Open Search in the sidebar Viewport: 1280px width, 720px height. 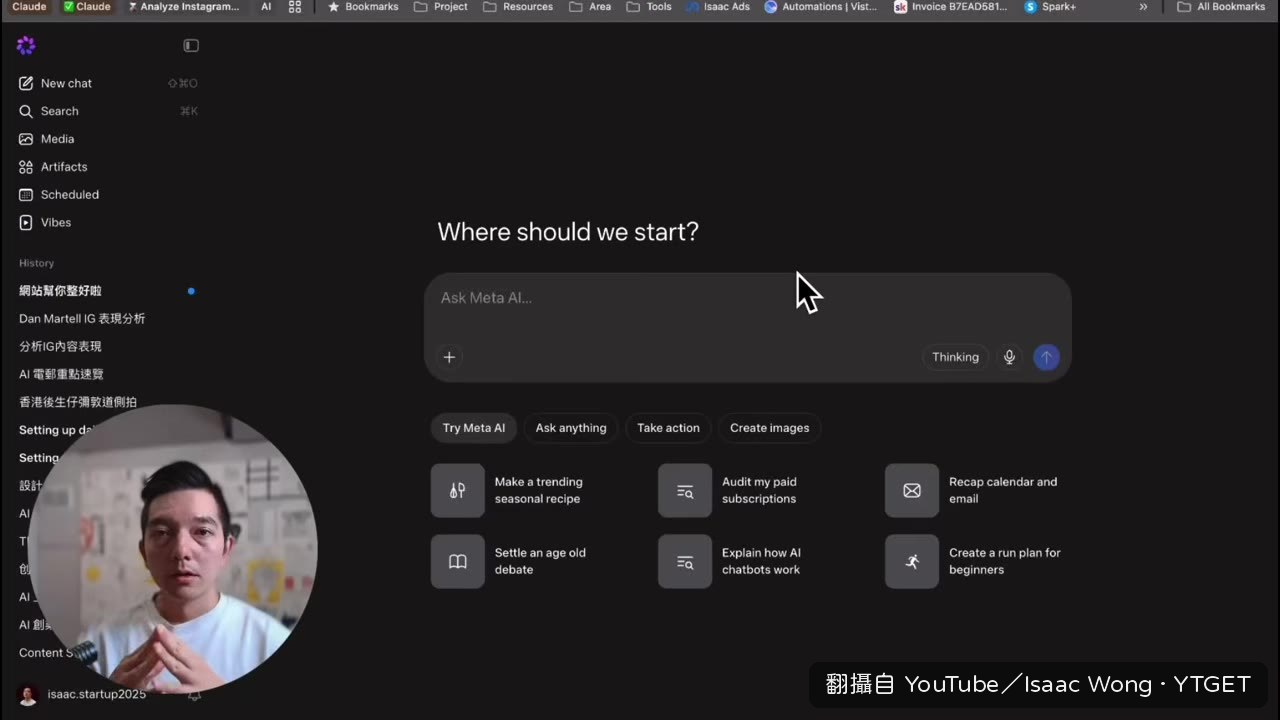click(x=108, y=111)
